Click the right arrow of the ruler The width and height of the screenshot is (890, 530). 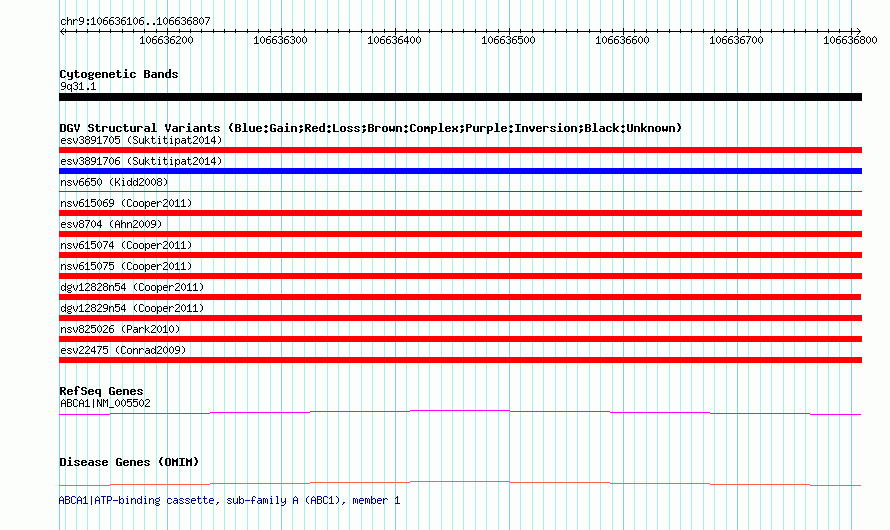(x=858, y=31)
